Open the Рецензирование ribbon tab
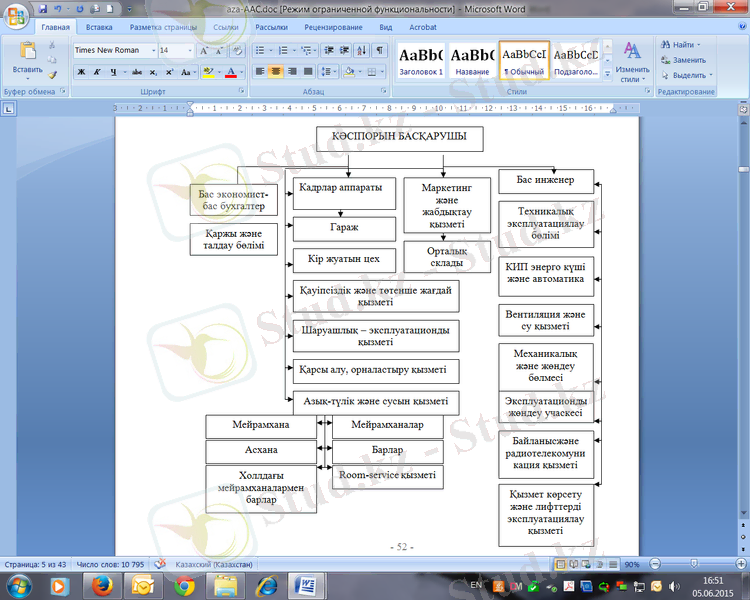 pyautogui.click(x=333, y=27)
